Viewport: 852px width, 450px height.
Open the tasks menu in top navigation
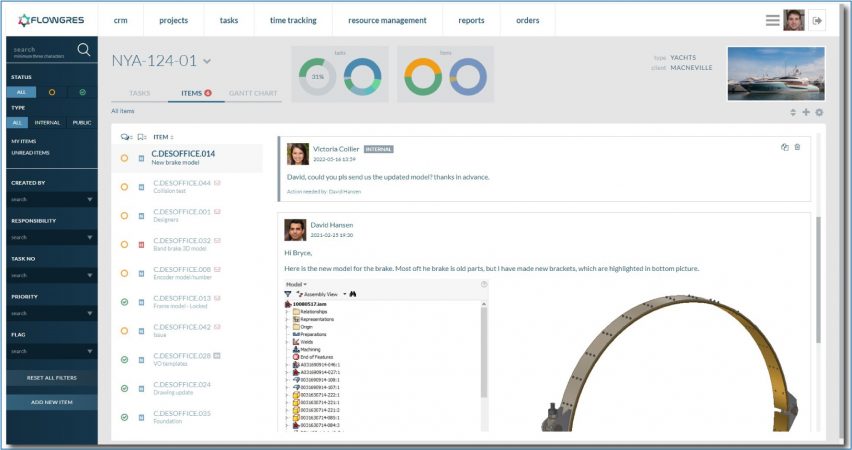pos(229,20)
